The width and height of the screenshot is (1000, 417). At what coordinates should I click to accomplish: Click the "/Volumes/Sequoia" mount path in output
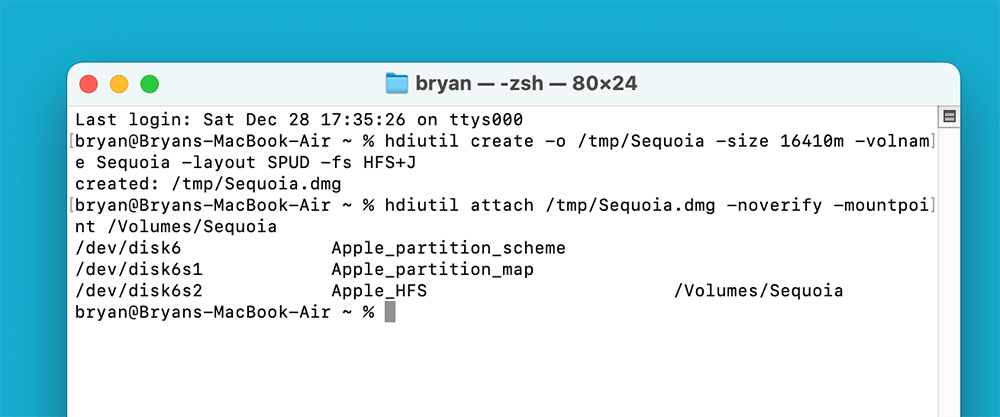point(759,291)
